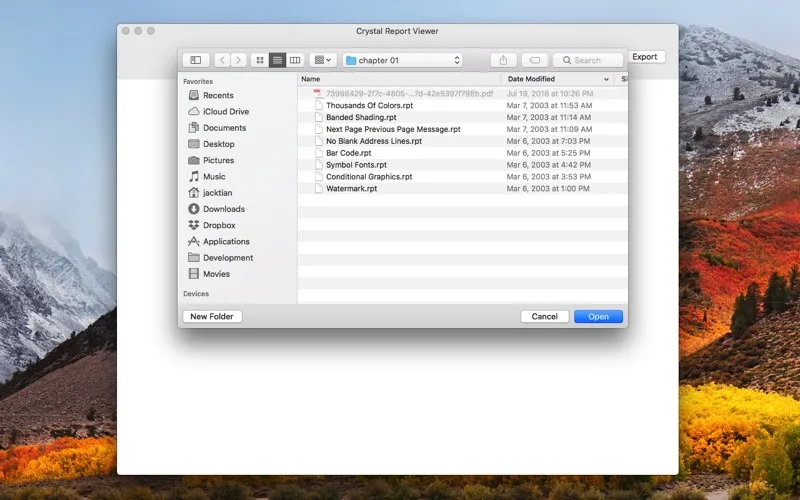This screenshot has width=800, height=500.
Task: Open the Dropbox sidebar location
Action: 219,225
